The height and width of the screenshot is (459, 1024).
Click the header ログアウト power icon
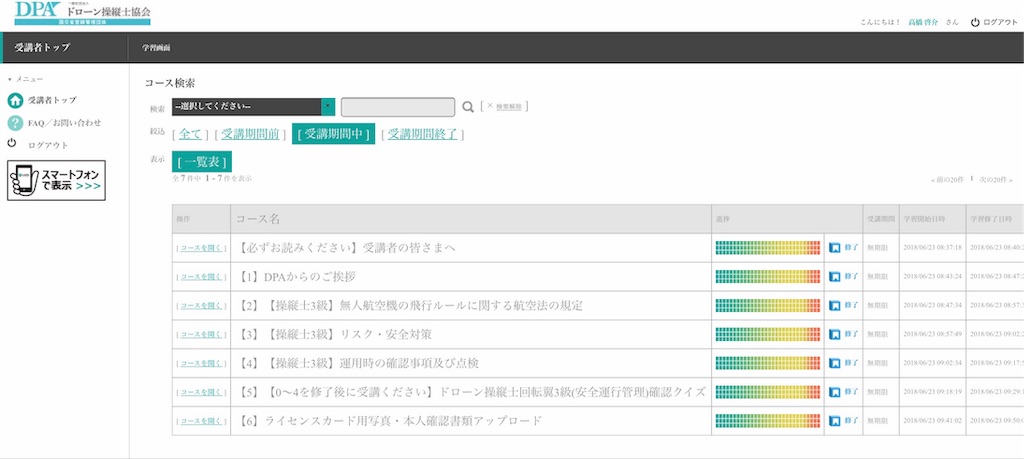[x=975, y=22]
